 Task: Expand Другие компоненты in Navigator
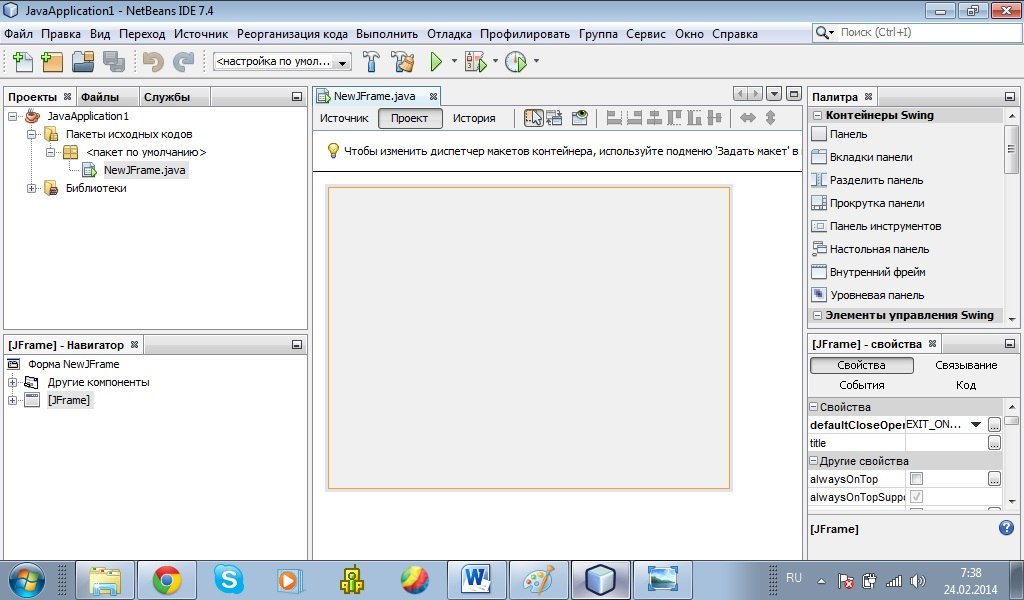coord(12,382)
